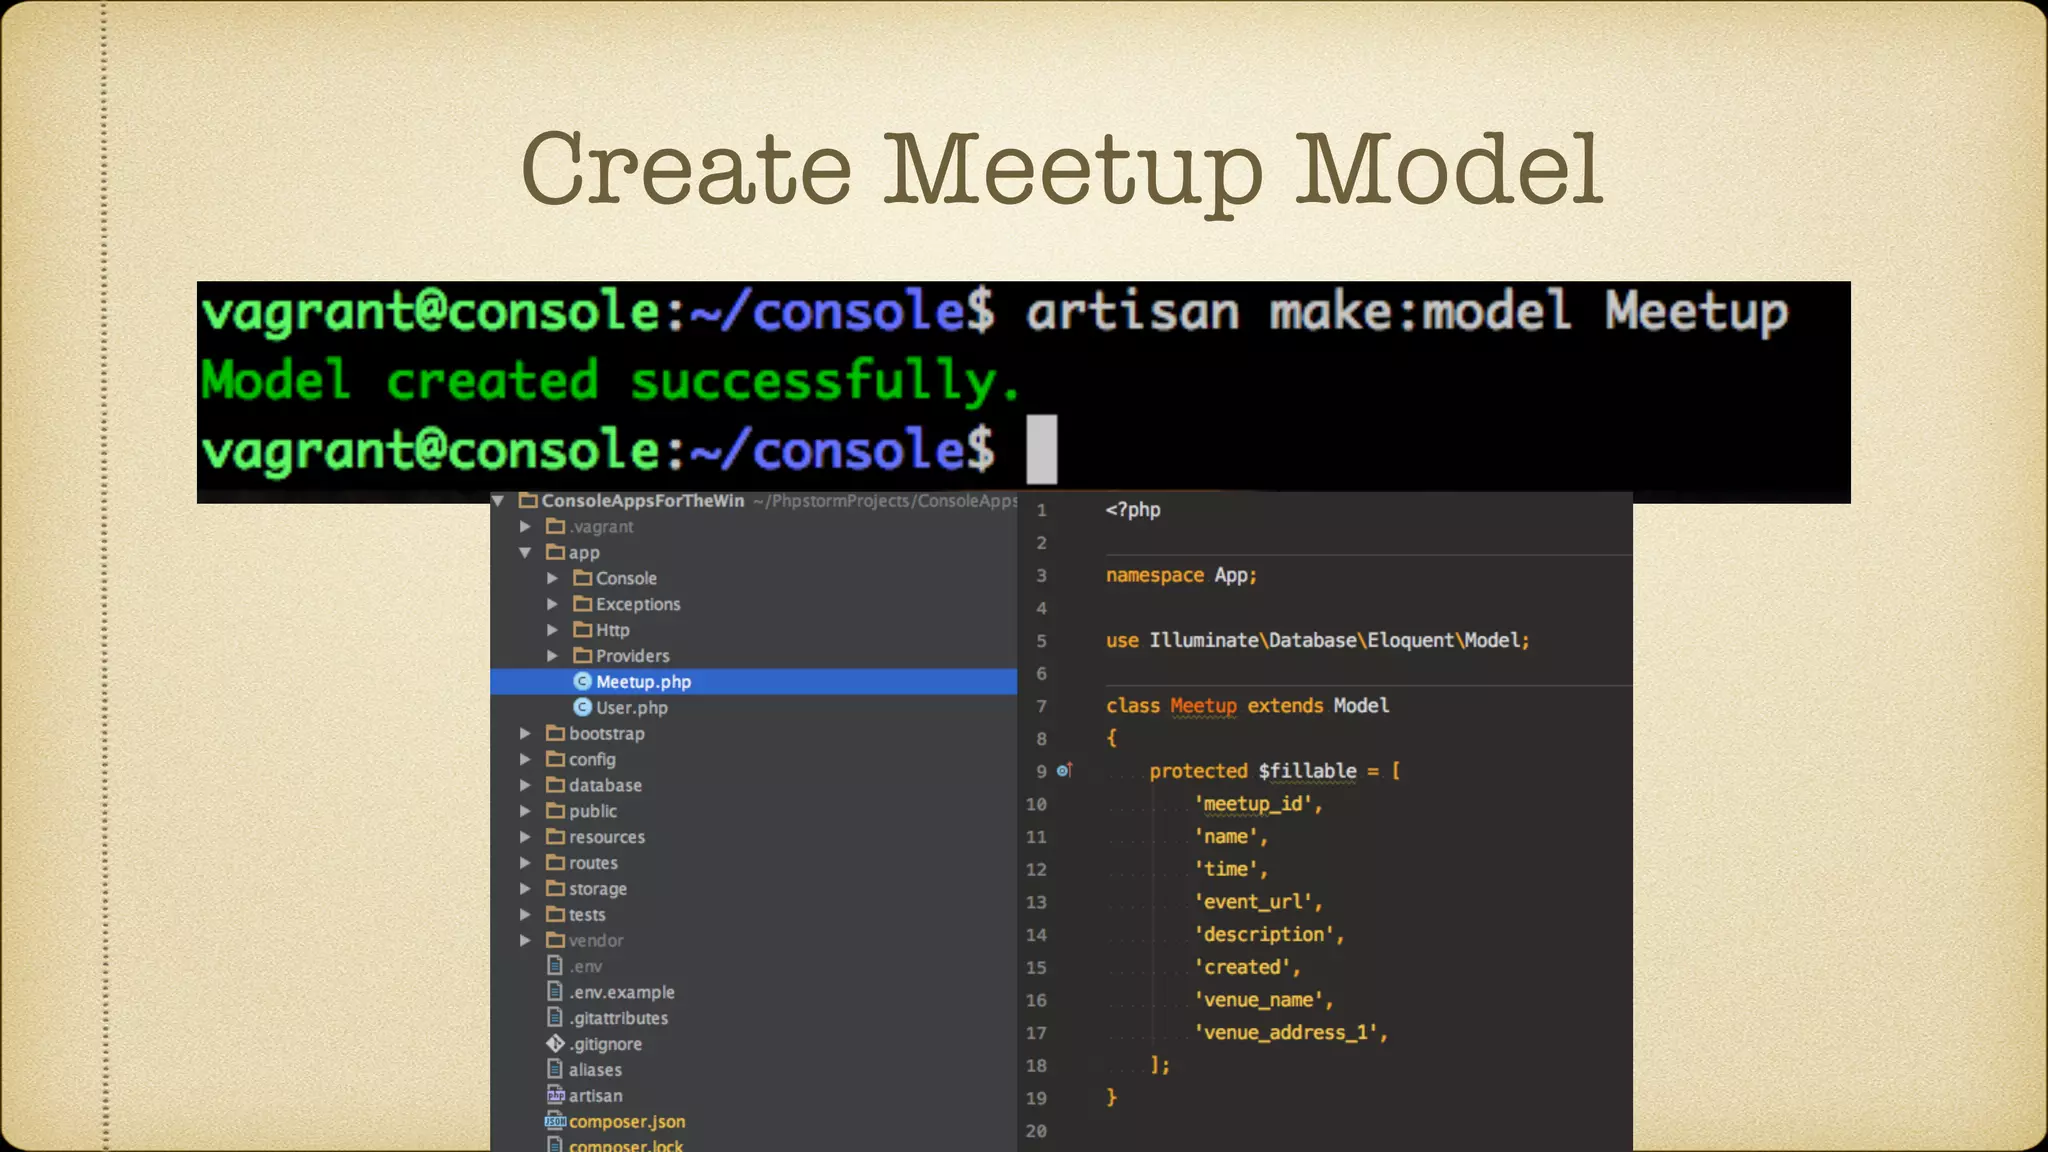Click the resources folder icon
This screenshot has height=1152, width=2048.
click(555, 837)
